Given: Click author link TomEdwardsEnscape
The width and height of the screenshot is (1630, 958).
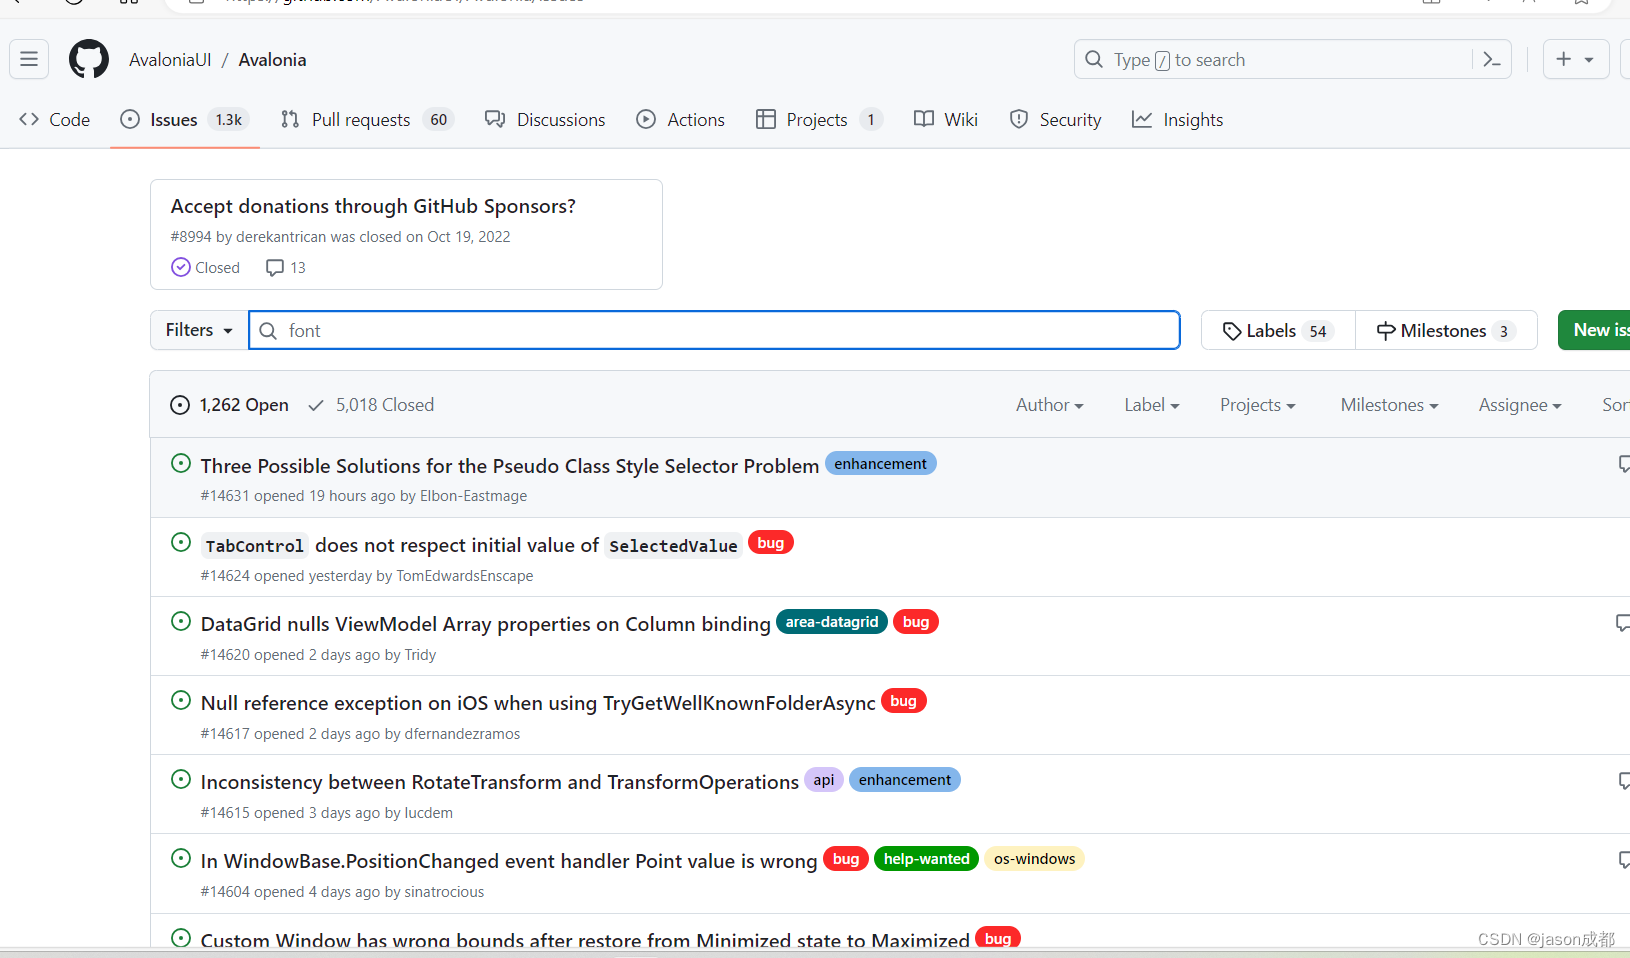Looking at the screenshot, I should [465, 576].
